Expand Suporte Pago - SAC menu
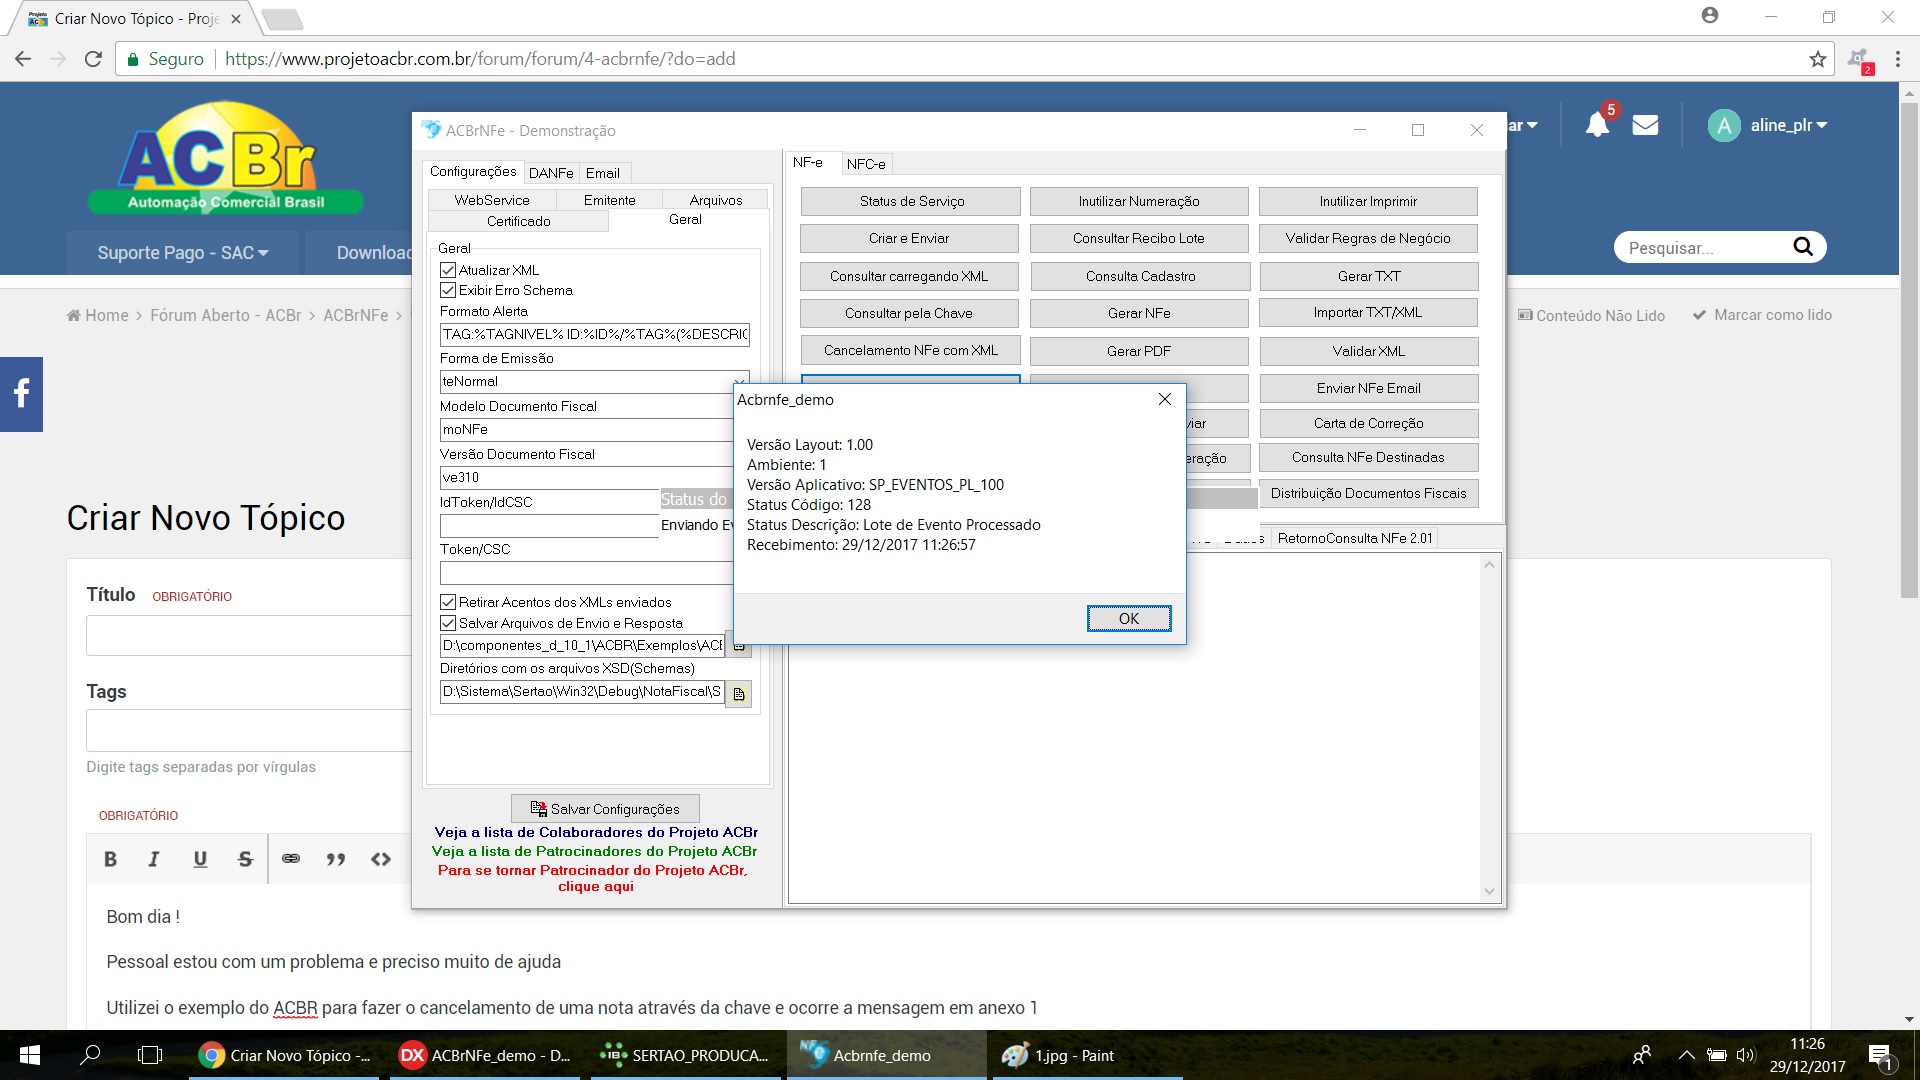 pyautogui.click(x=183, y=253)
